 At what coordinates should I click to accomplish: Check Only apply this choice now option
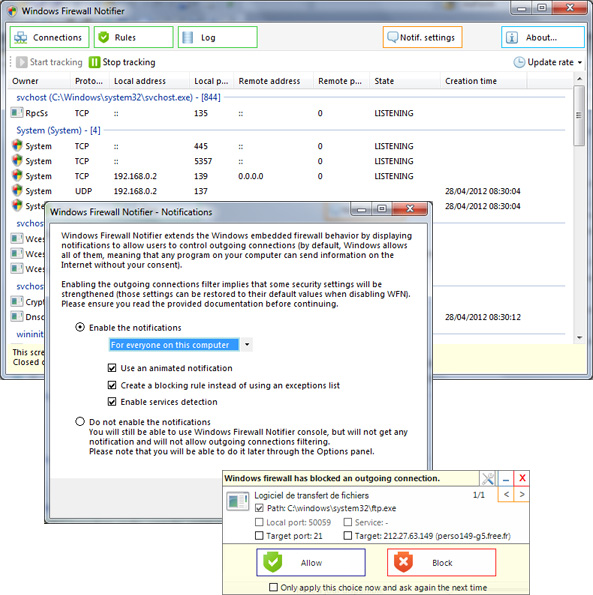[273, 587]
